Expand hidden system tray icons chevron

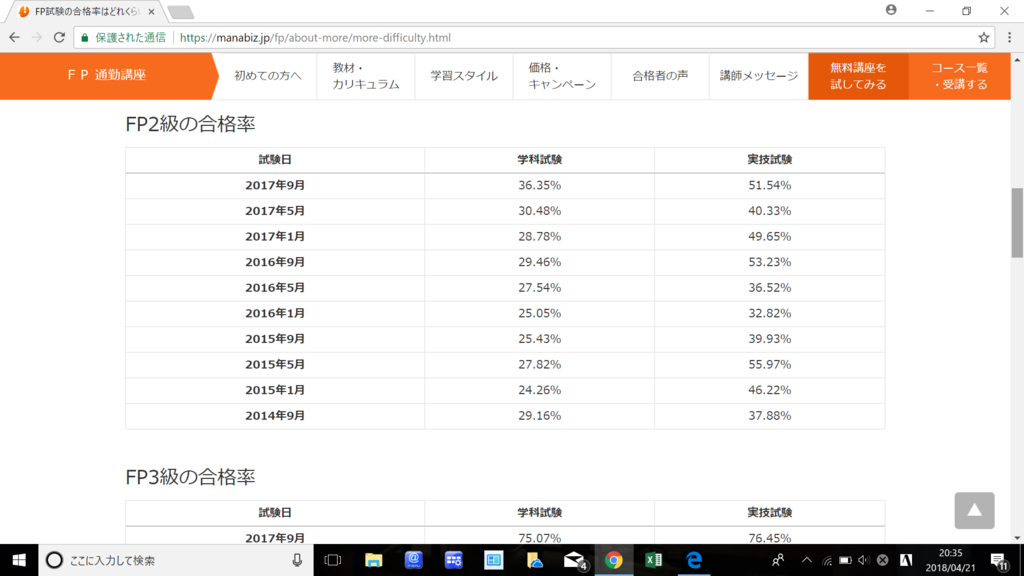[x=807, y=560]
